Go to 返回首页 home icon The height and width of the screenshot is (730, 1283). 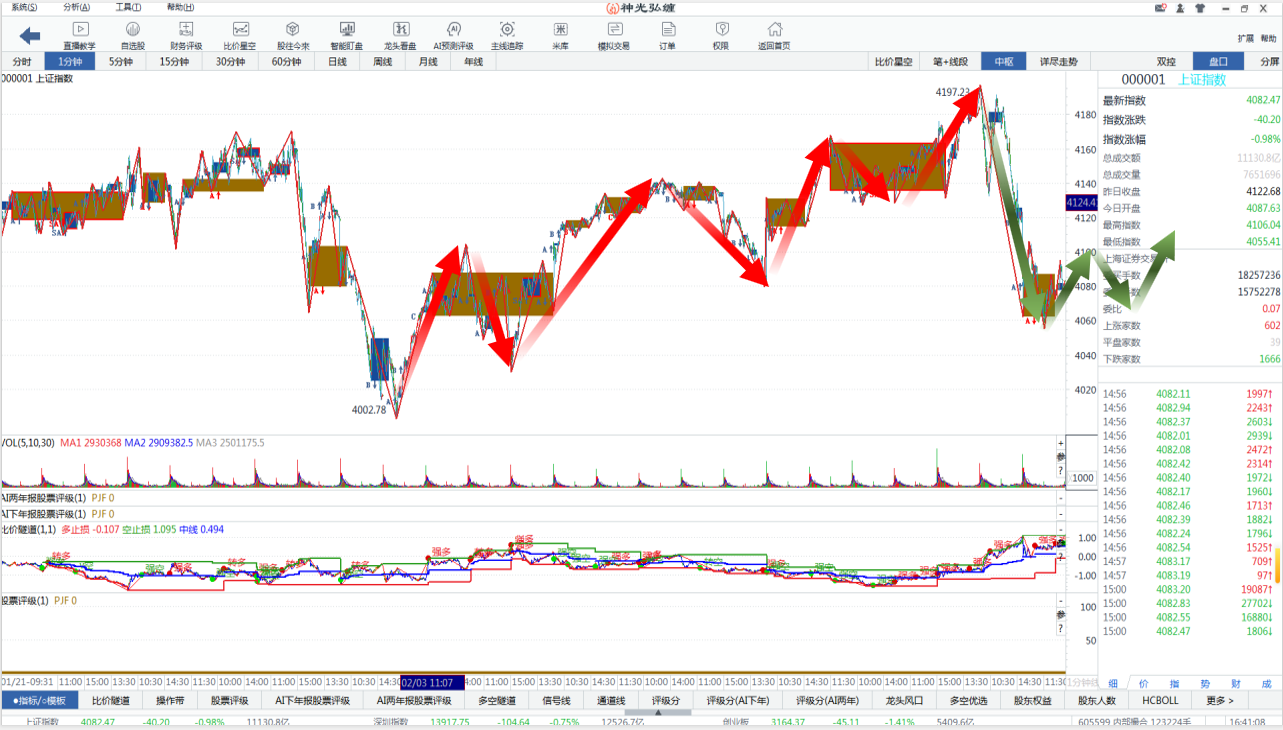click(774, 36)
